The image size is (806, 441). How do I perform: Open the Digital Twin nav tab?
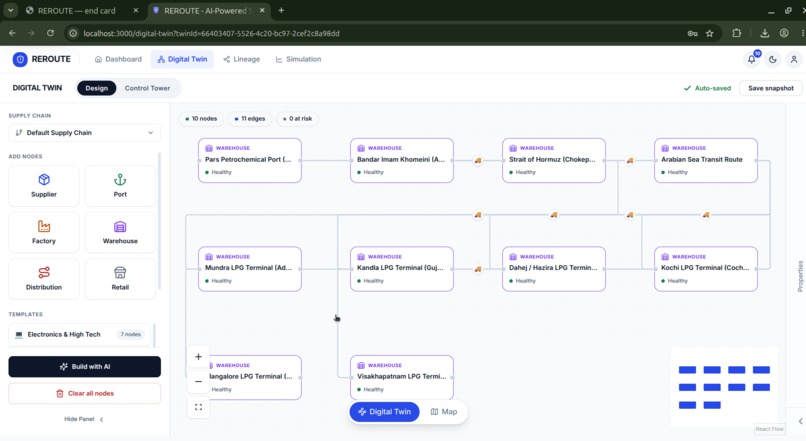point(182,60)
